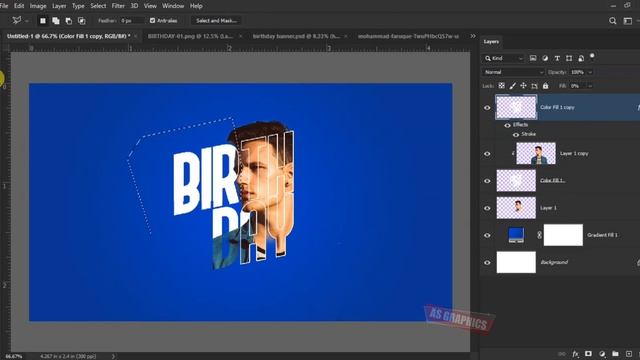Choose Subtract from selection mode icon
This screenshot has height=360, width=640.
(x=69, y=20)
